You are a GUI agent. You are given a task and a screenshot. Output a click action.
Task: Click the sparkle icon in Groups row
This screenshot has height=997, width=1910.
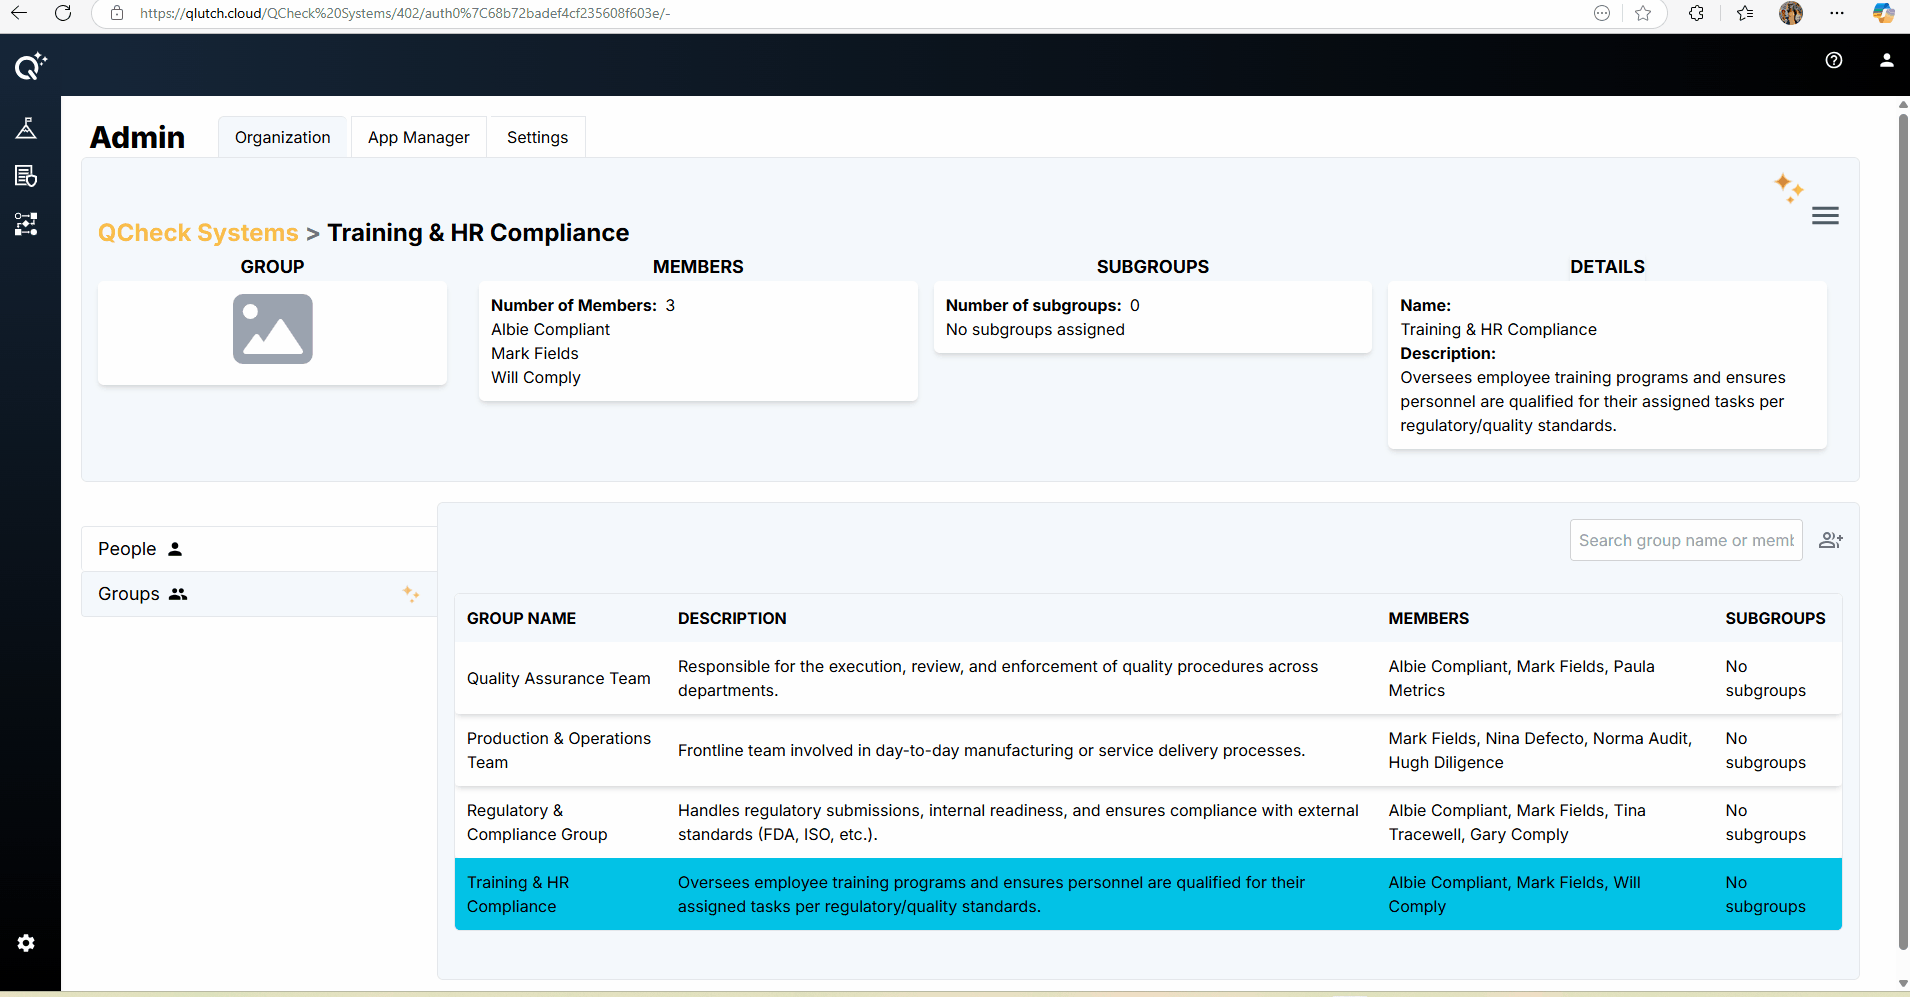410,594
